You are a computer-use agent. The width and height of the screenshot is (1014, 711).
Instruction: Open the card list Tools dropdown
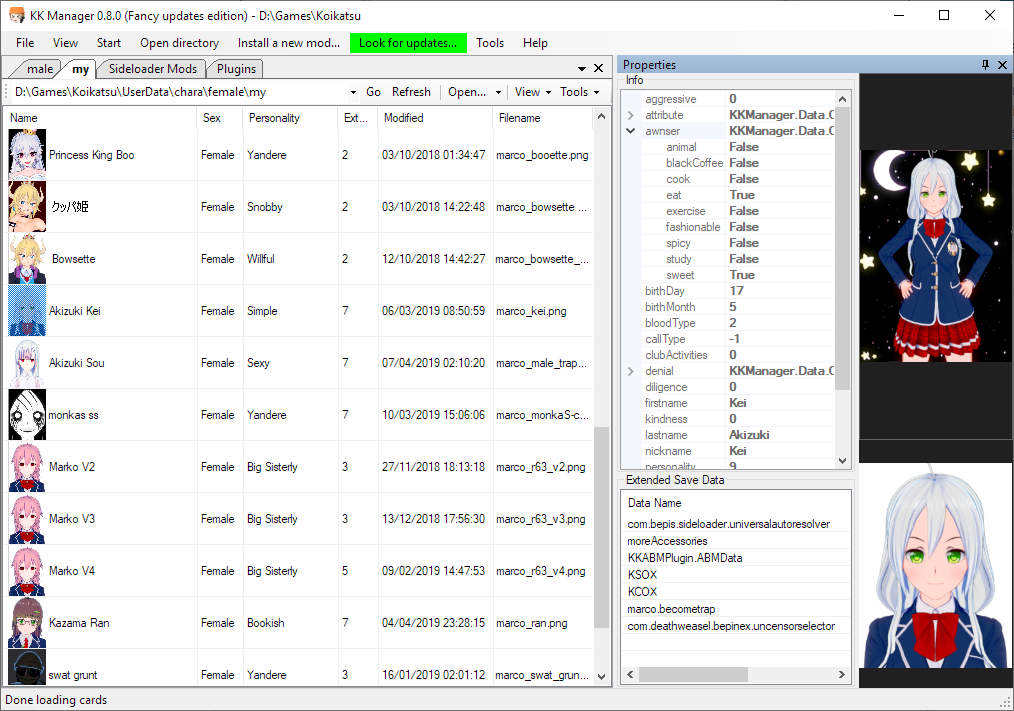click(579, 92)
